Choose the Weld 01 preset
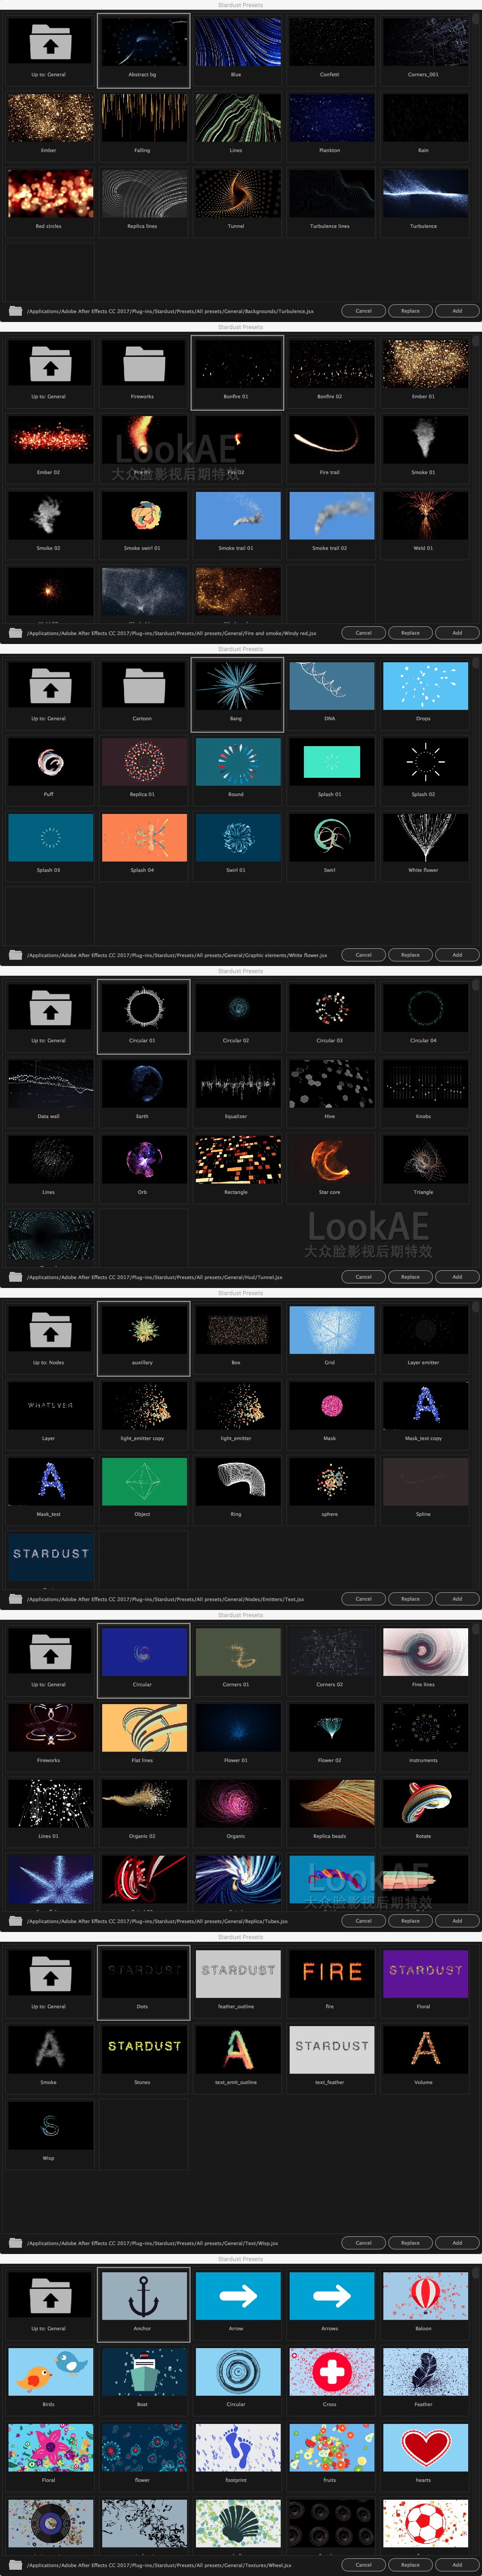Viewport: 482px width, 2576px height. tap(425, 516)
